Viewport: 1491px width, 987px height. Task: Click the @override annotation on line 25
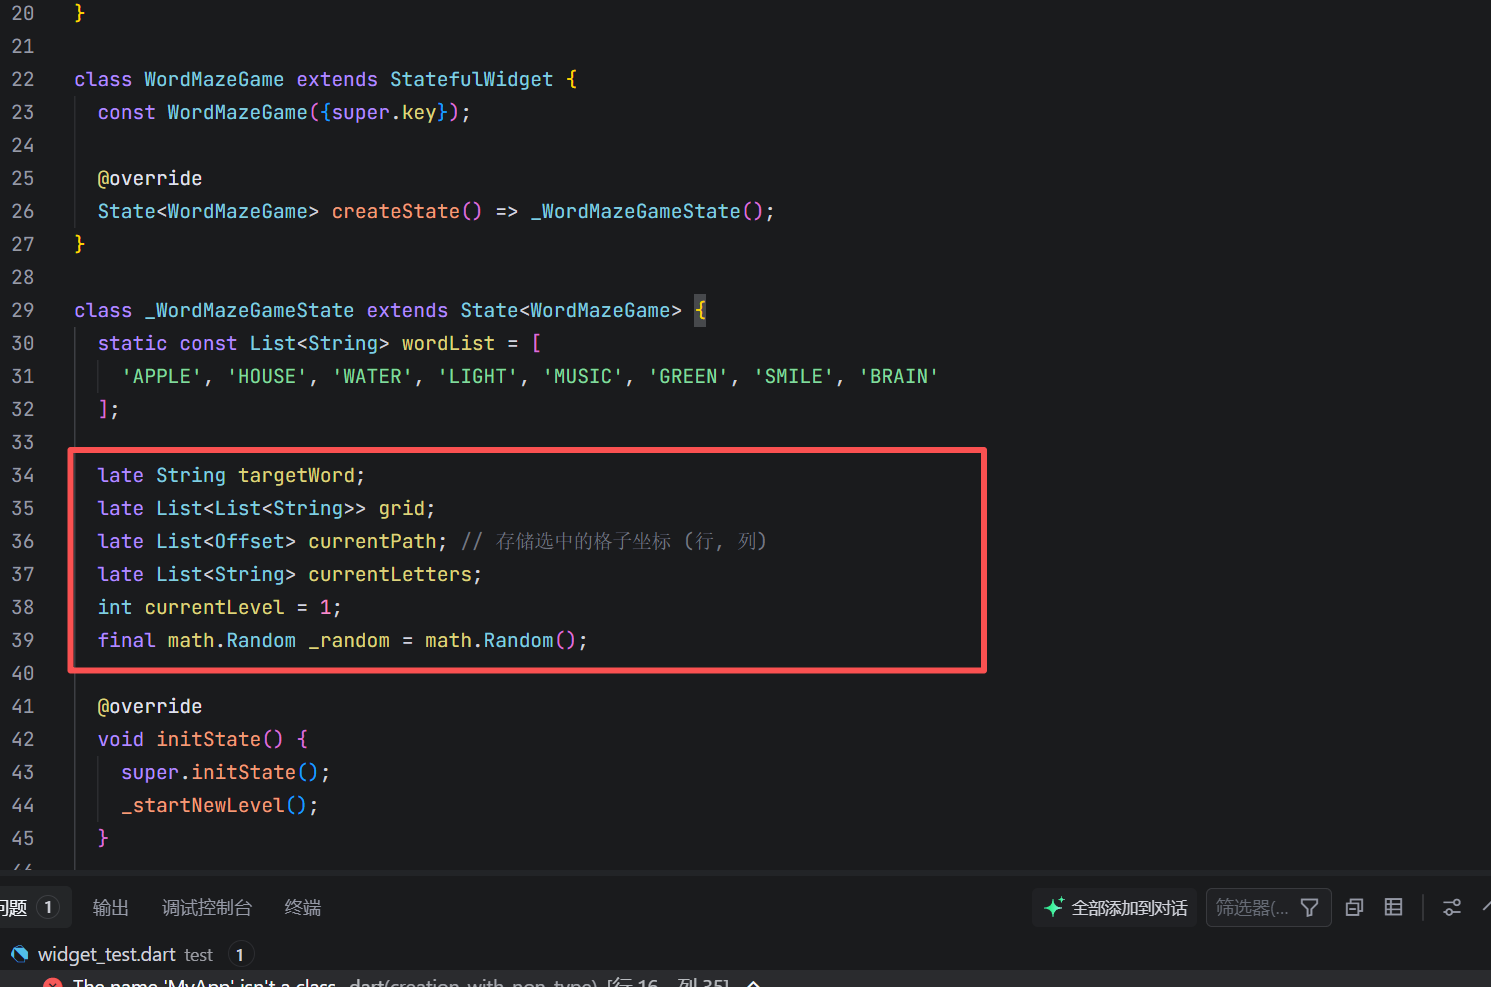(x=150, y=178)
